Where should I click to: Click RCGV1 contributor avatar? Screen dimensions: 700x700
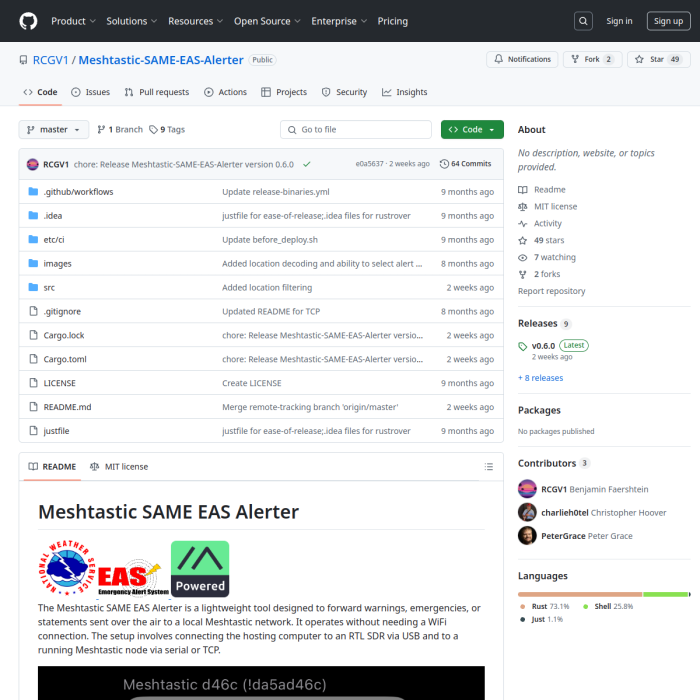tap(527, 489)
